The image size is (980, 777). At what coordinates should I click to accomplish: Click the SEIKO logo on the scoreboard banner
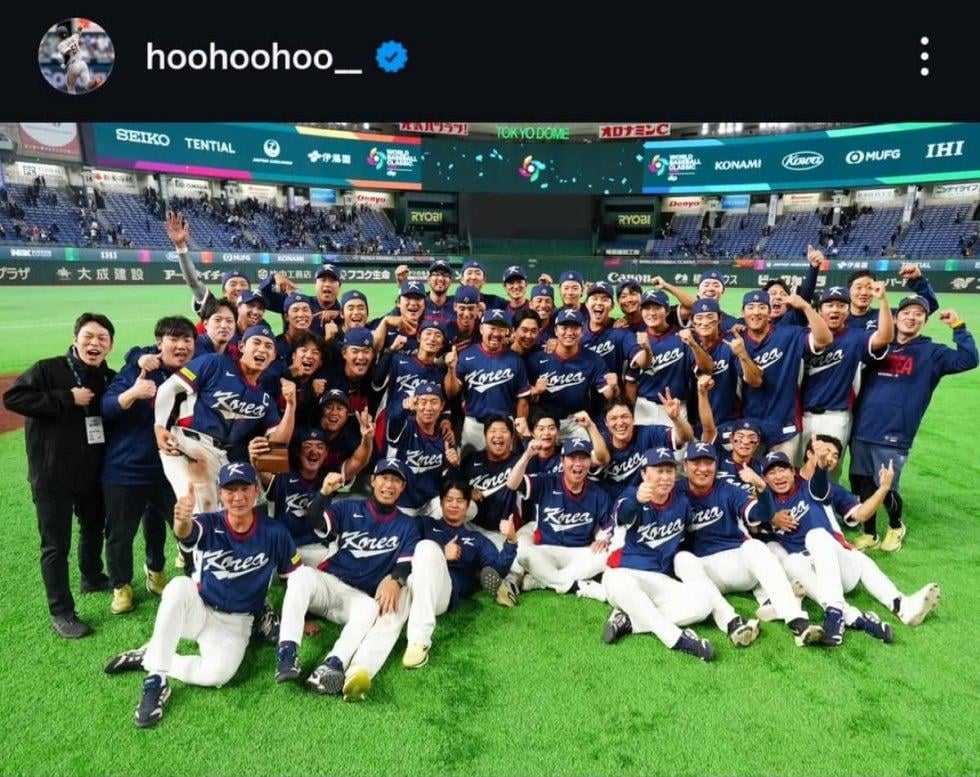coord(142,138)
